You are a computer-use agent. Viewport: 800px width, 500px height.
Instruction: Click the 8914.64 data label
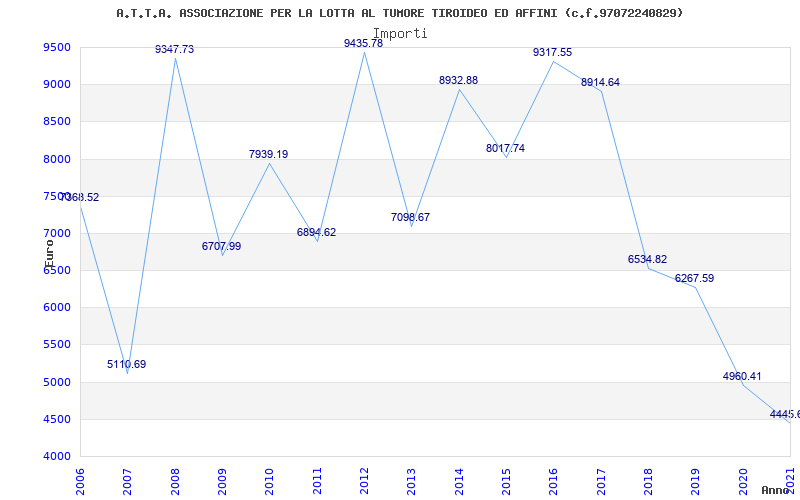601,82
